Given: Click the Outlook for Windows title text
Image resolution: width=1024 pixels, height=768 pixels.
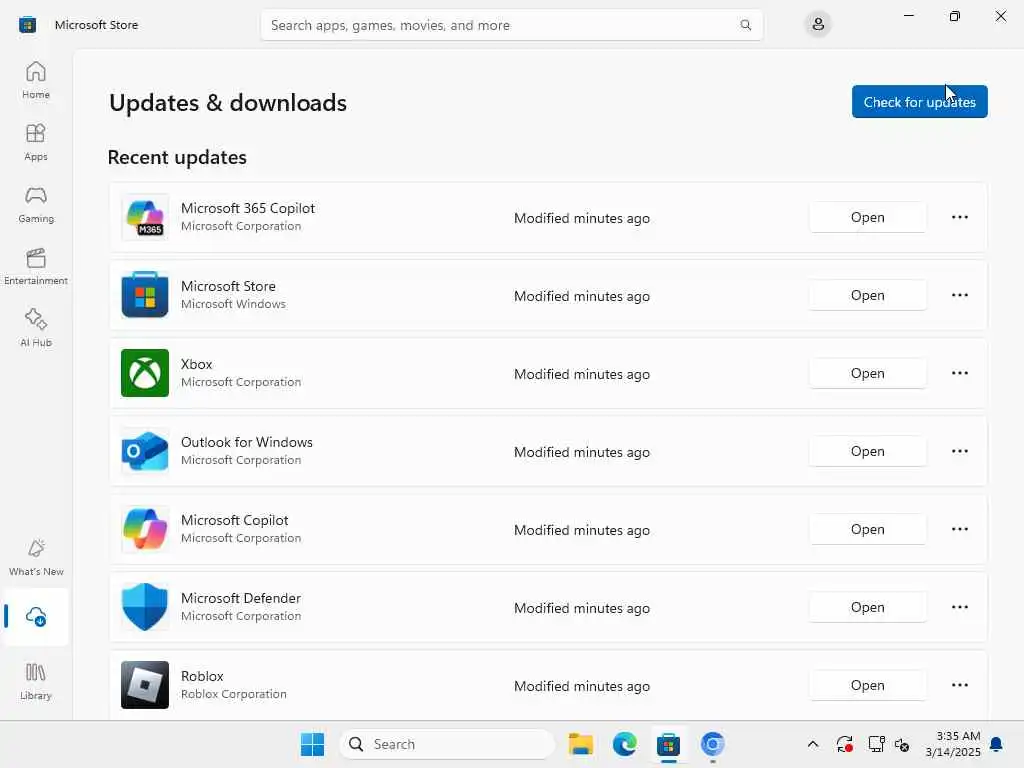Looking at the screenshot, I should [x=247, y=442].
